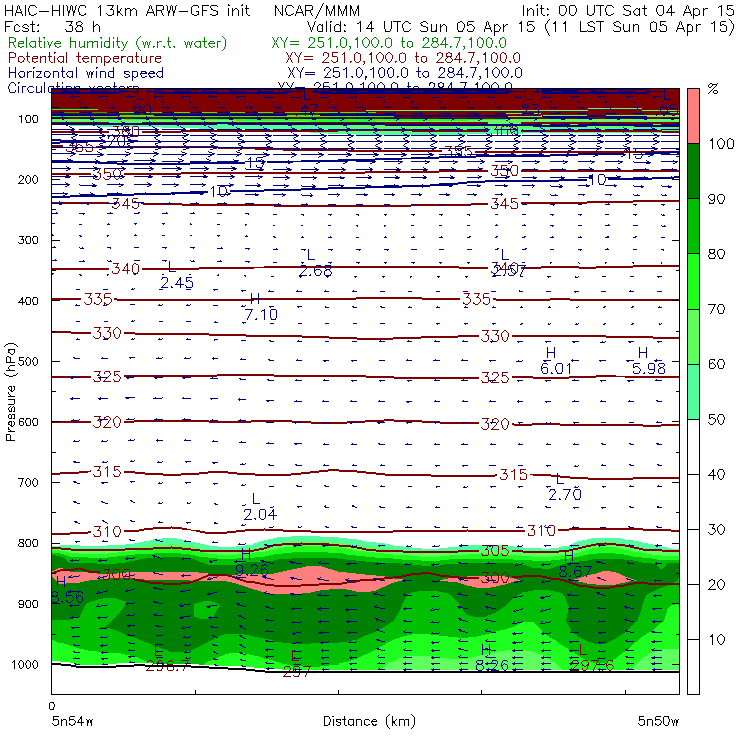Click the "H 8.56" wind maximum marker
The image size is (740, 740).
(x=67, y=590)
